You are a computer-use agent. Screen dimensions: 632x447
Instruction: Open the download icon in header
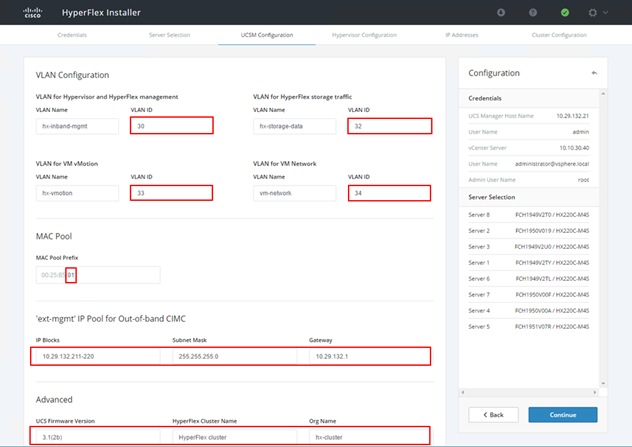pos(501,12)
